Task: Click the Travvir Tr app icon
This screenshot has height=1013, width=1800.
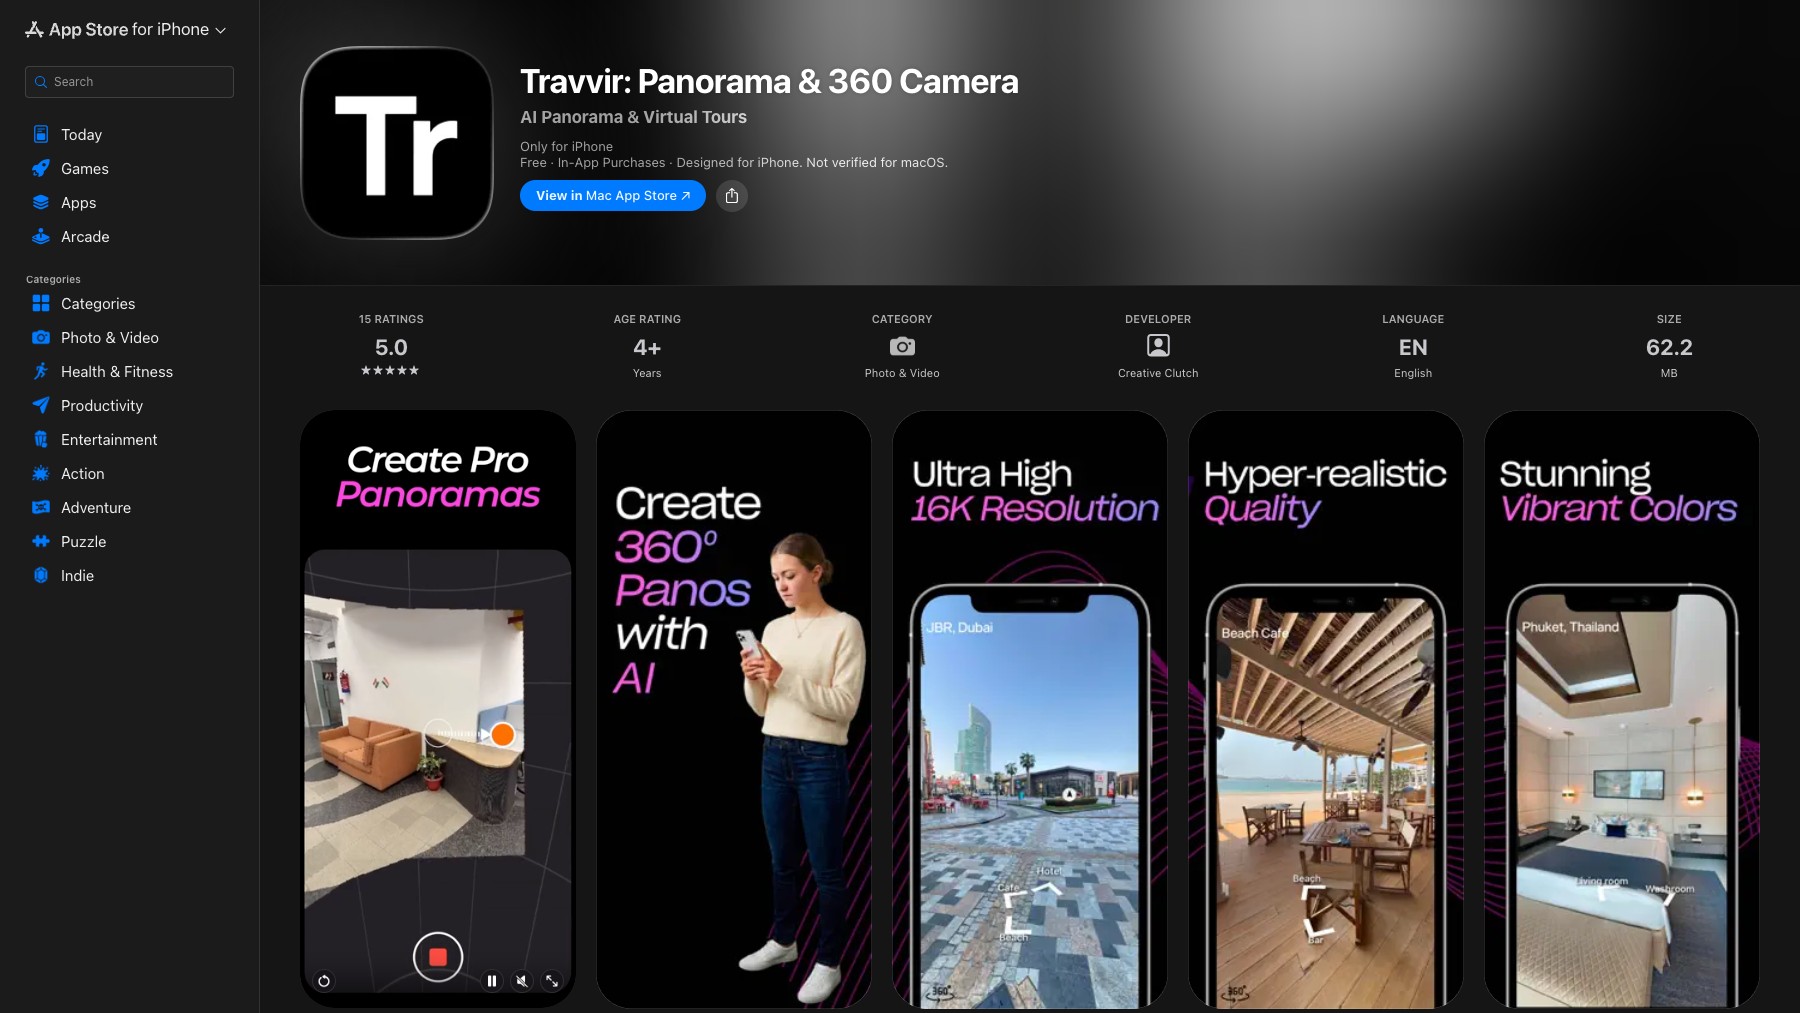Action: pos(397,143)
